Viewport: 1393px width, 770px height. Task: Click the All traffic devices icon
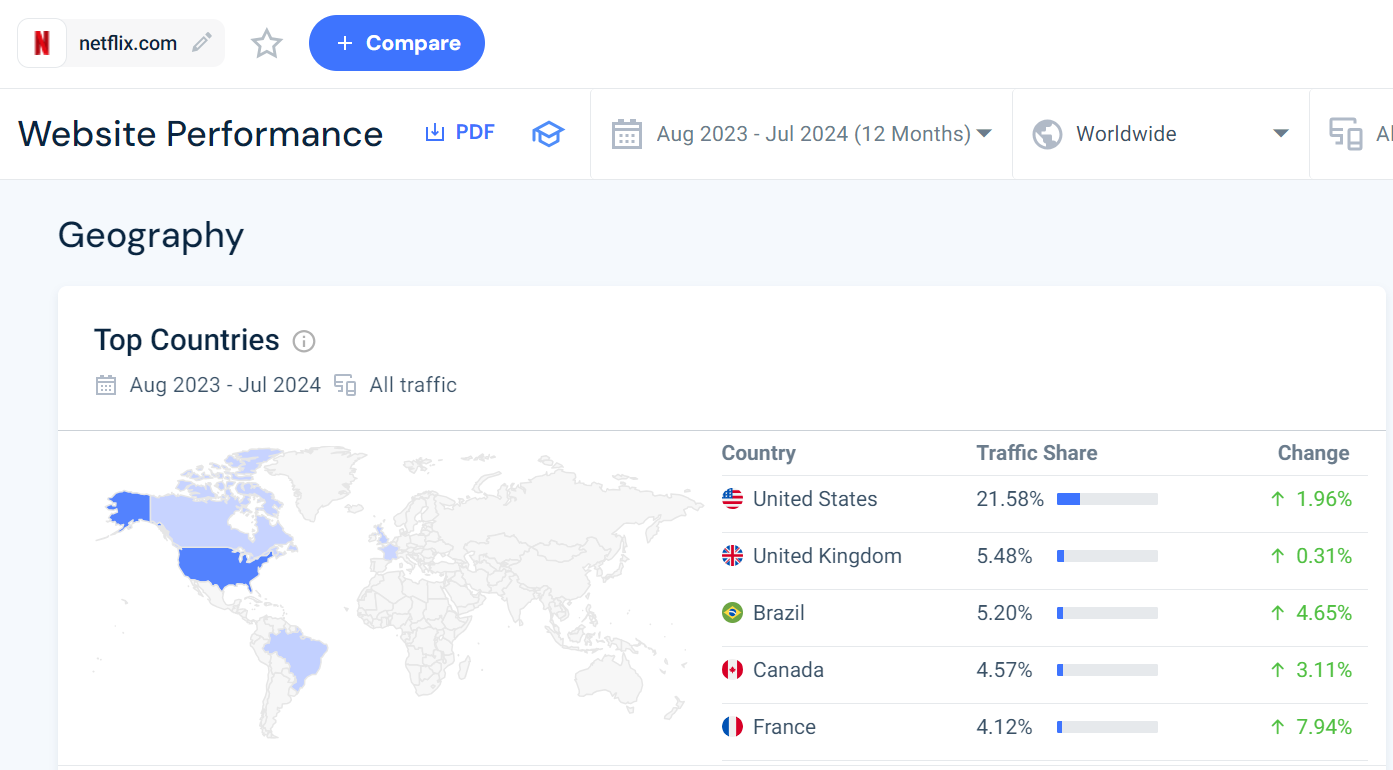click(x=345, y=385)
